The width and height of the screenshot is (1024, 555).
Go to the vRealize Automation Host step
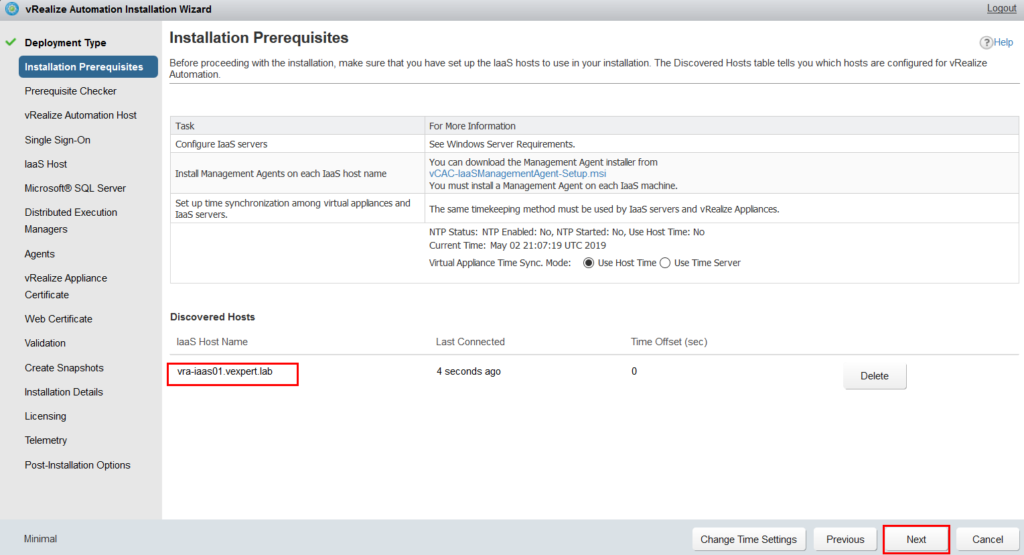click(80, 115)
